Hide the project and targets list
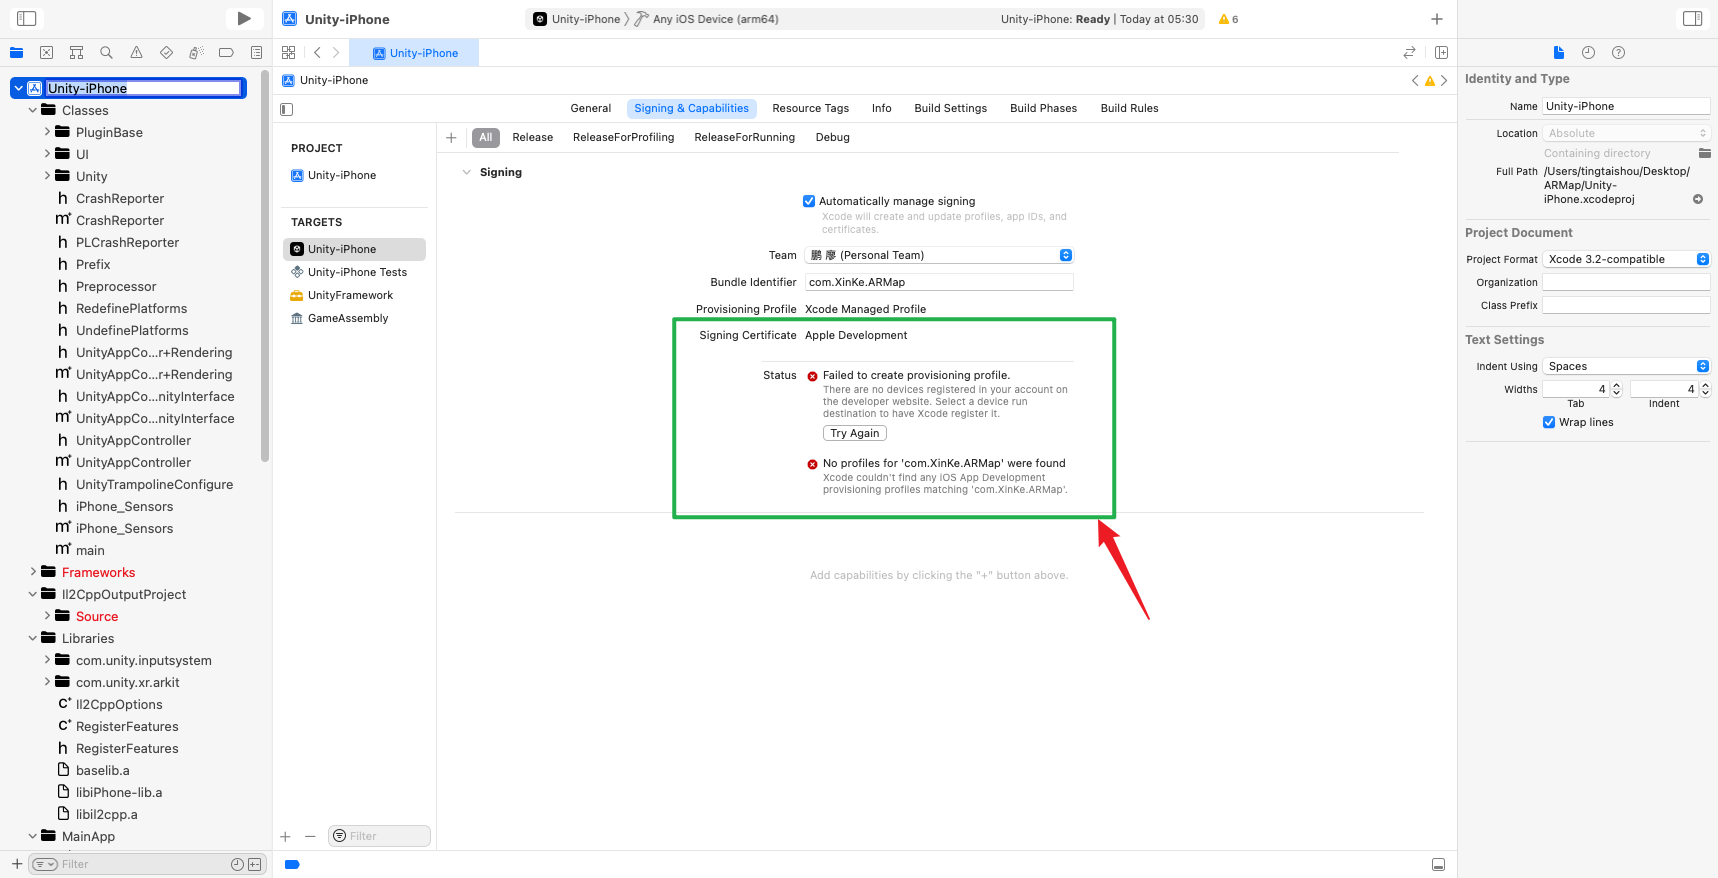The width and height of the screenshot is (1718, 878). [287, 109]
